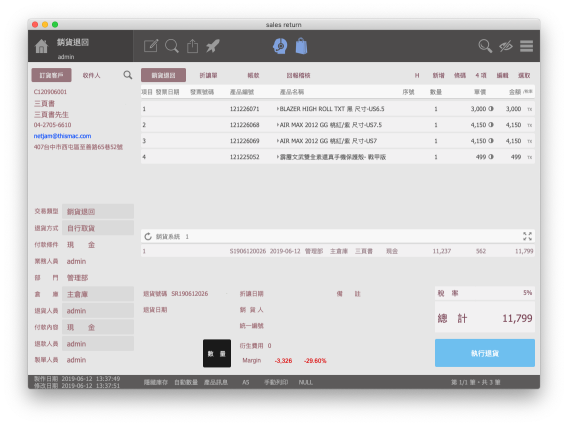Open the blue customer service headset icon
568x426 pixels.
[x=280, y=46]
